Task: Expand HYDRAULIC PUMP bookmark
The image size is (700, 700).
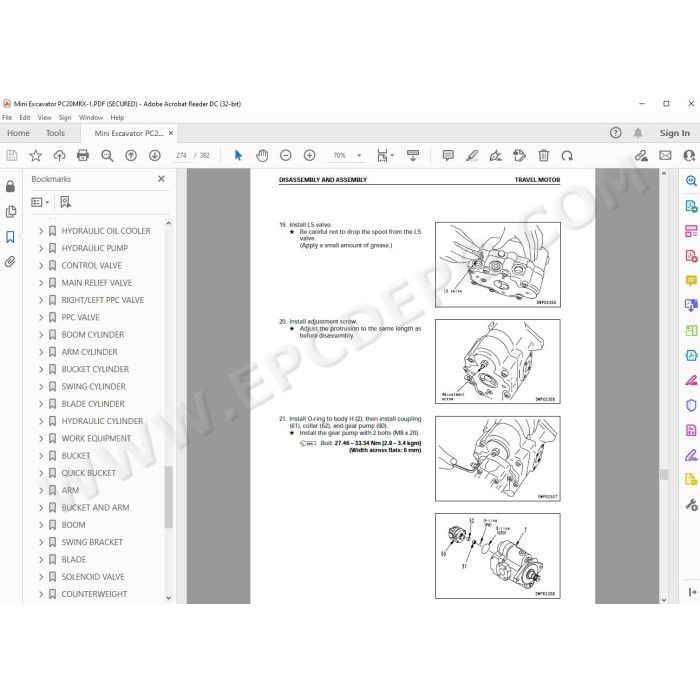Action: (41, 248)
